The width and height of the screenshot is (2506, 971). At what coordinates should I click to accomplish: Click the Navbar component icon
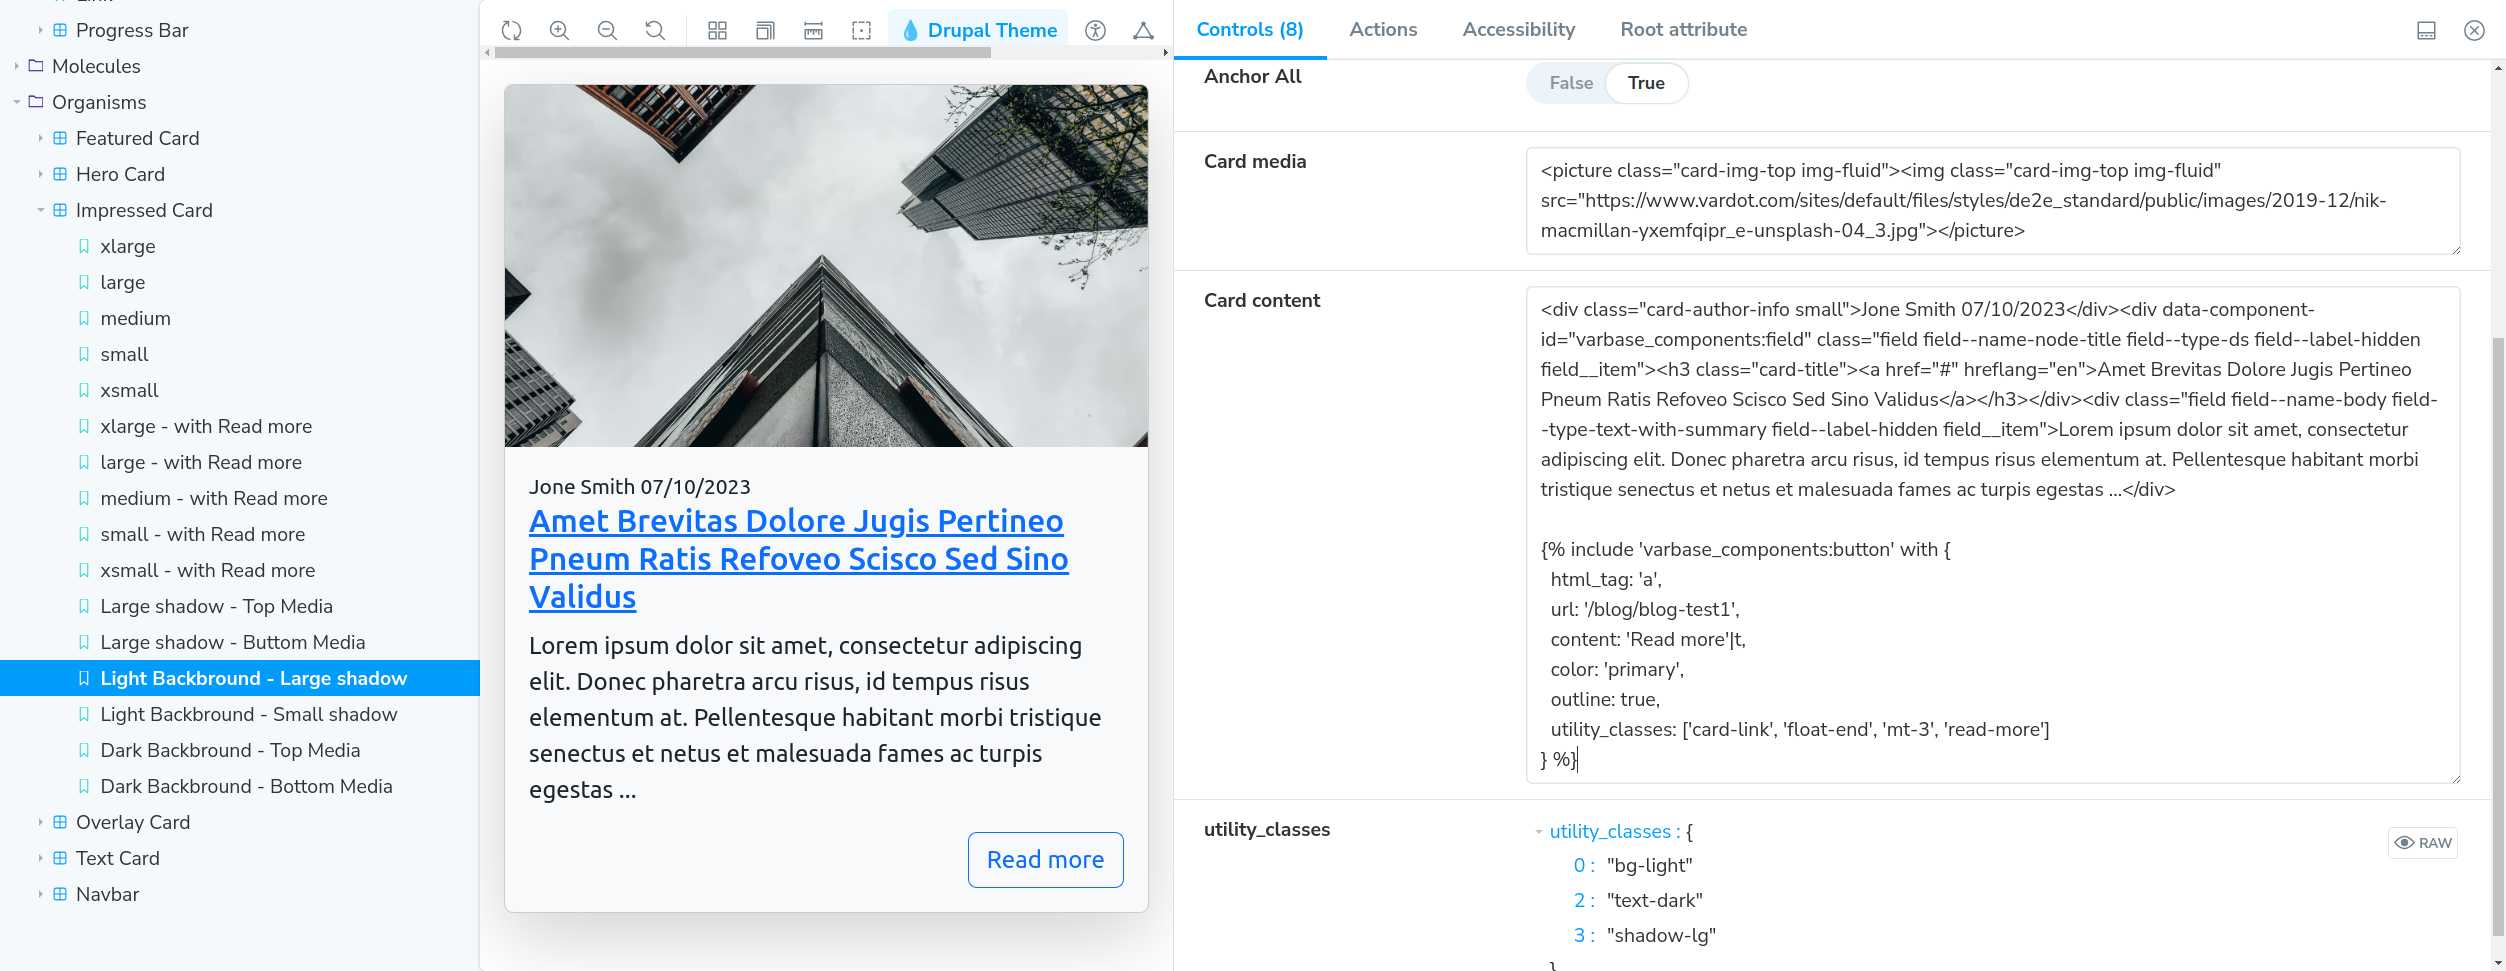[60, 894]
